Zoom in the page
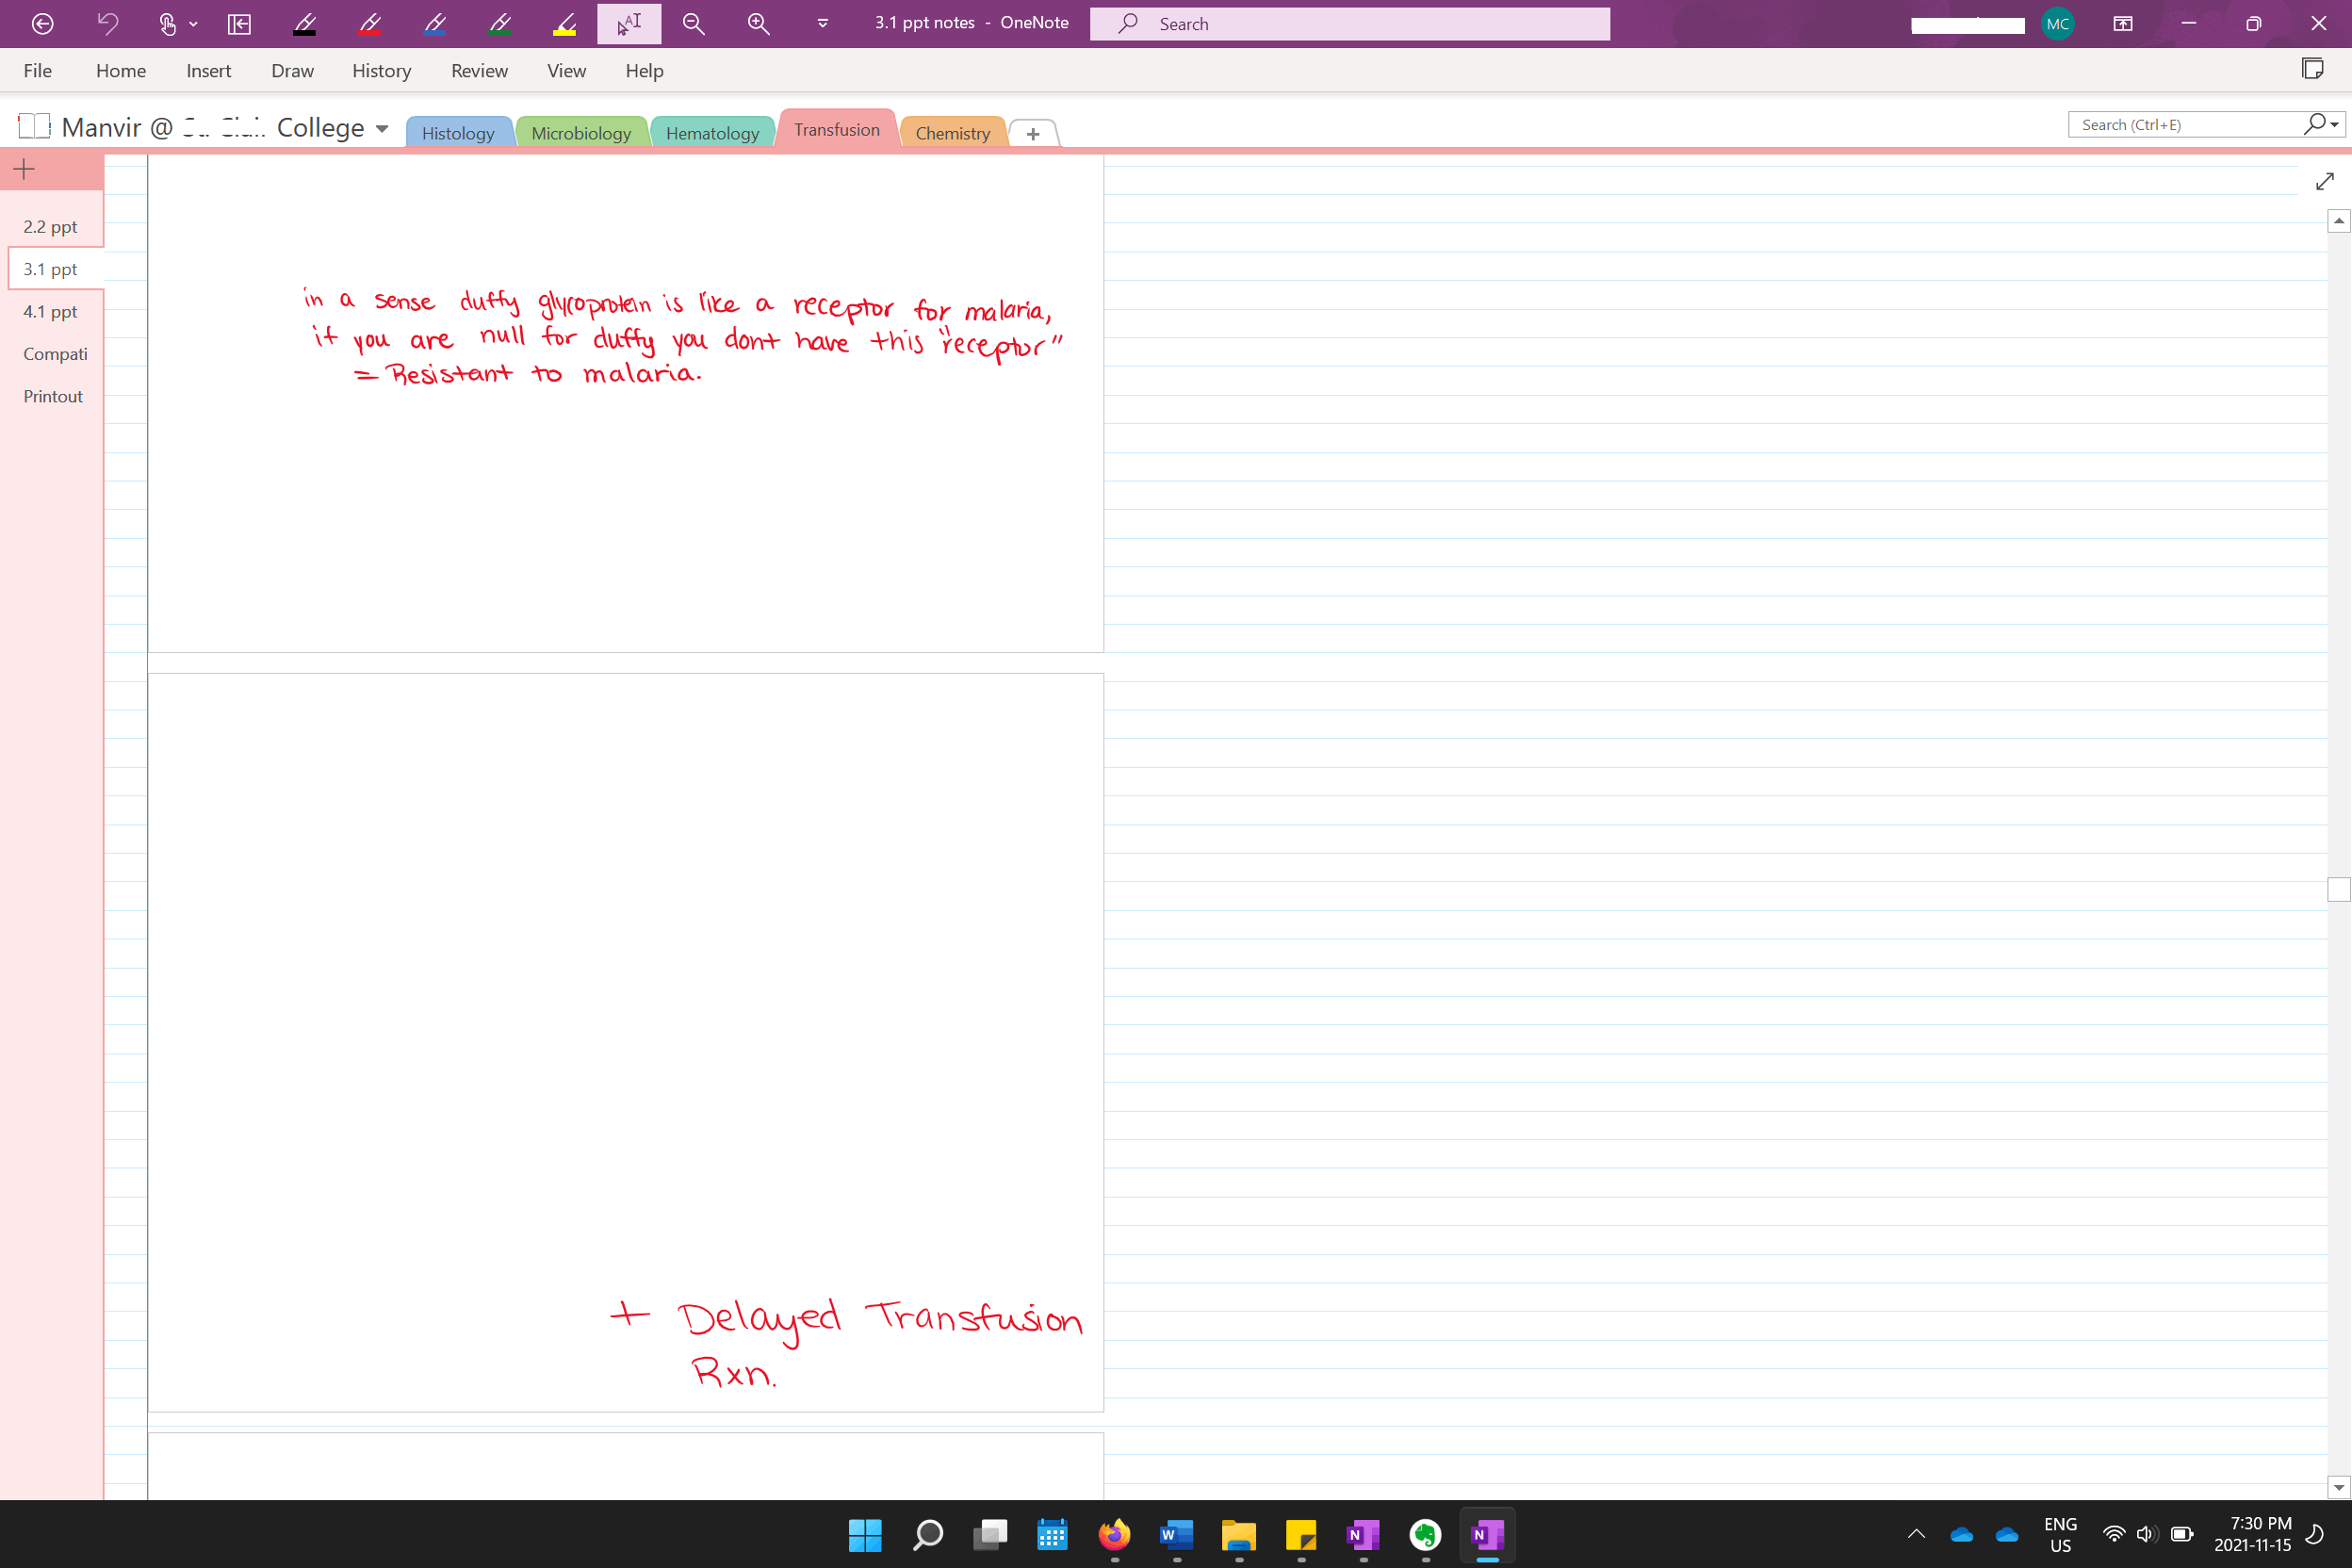The image size is (2352, 1568). [x=758, y=23]
